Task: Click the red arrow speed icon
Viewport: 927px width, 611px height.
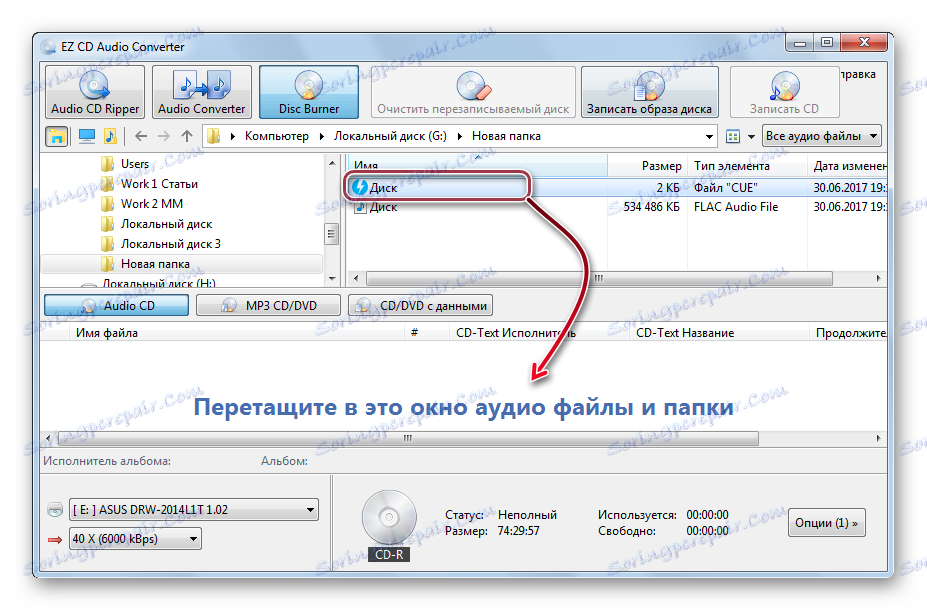Action: (55, 539)
